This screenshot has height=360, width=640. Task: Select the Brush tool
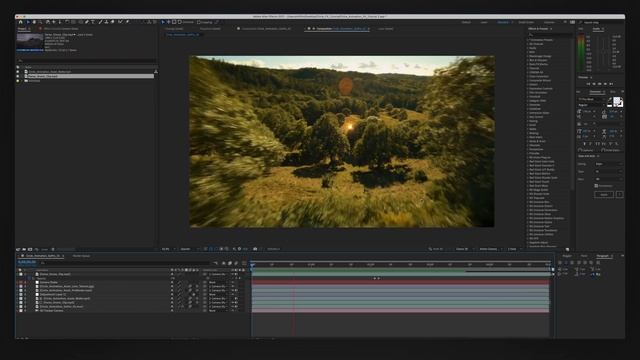[x=100, y=22]
